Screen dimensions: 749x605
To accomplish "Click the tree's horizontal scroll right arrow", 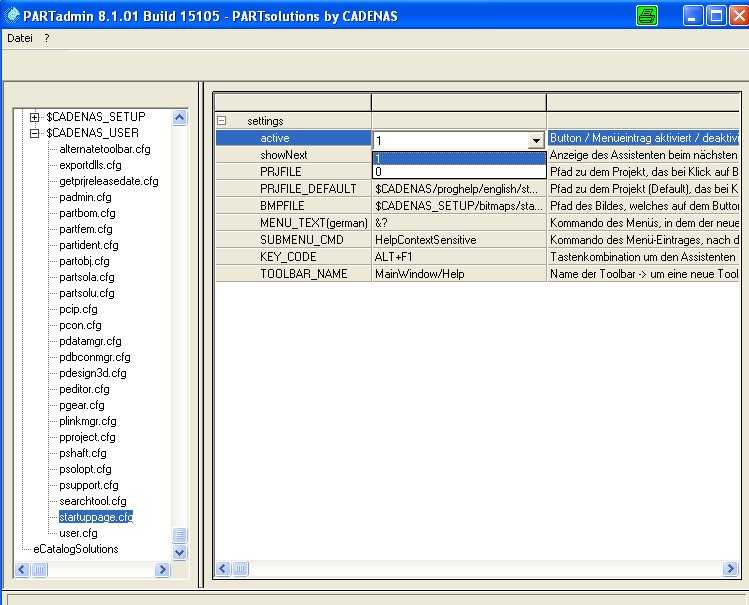I will [x=162, y=569].
